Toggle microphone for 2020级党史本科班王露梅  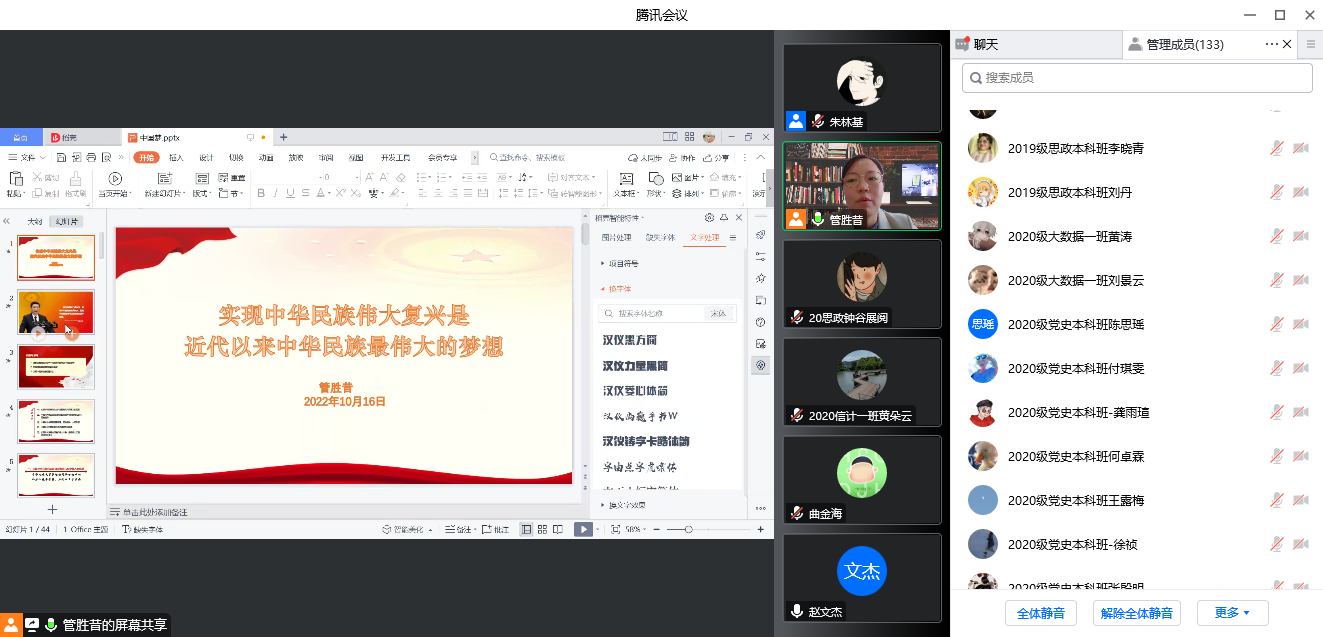pyautogui.click(x=1277, y=501)
